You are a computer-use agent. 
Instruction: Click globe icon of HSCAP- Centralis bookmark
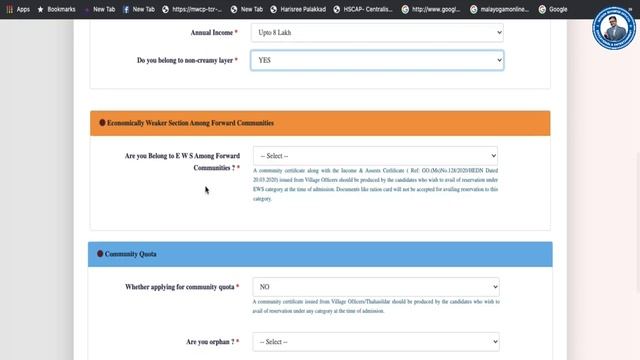point(336,9)
